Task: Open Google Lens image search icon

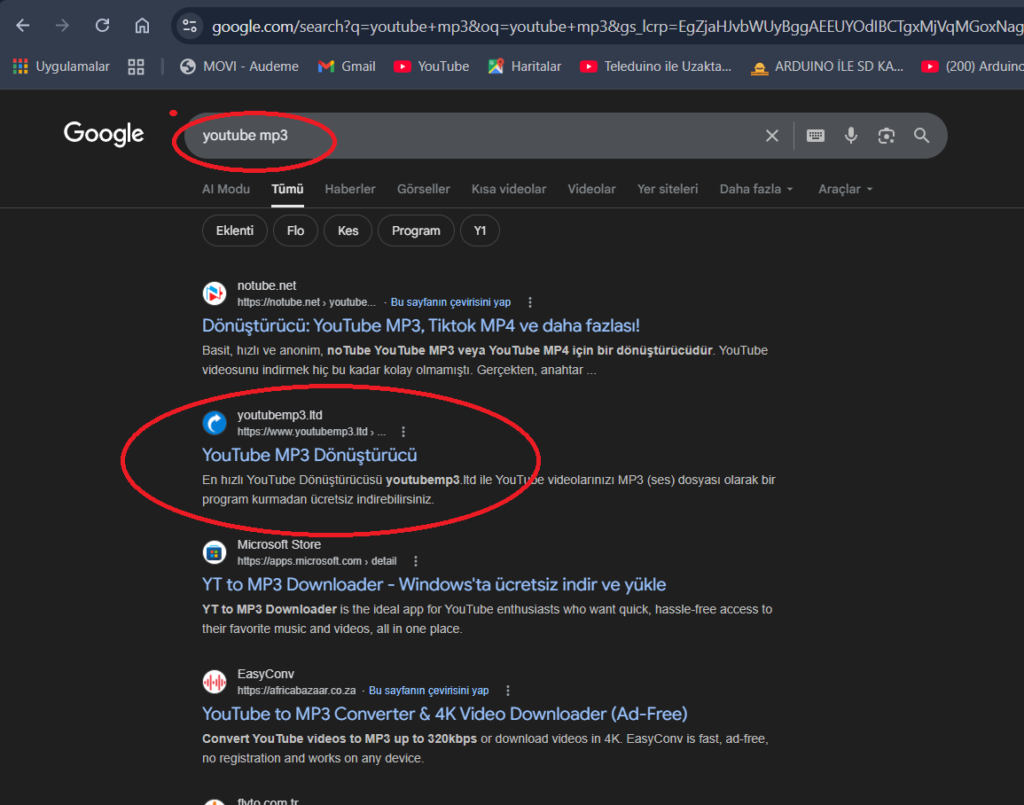Action: [886, 136]
